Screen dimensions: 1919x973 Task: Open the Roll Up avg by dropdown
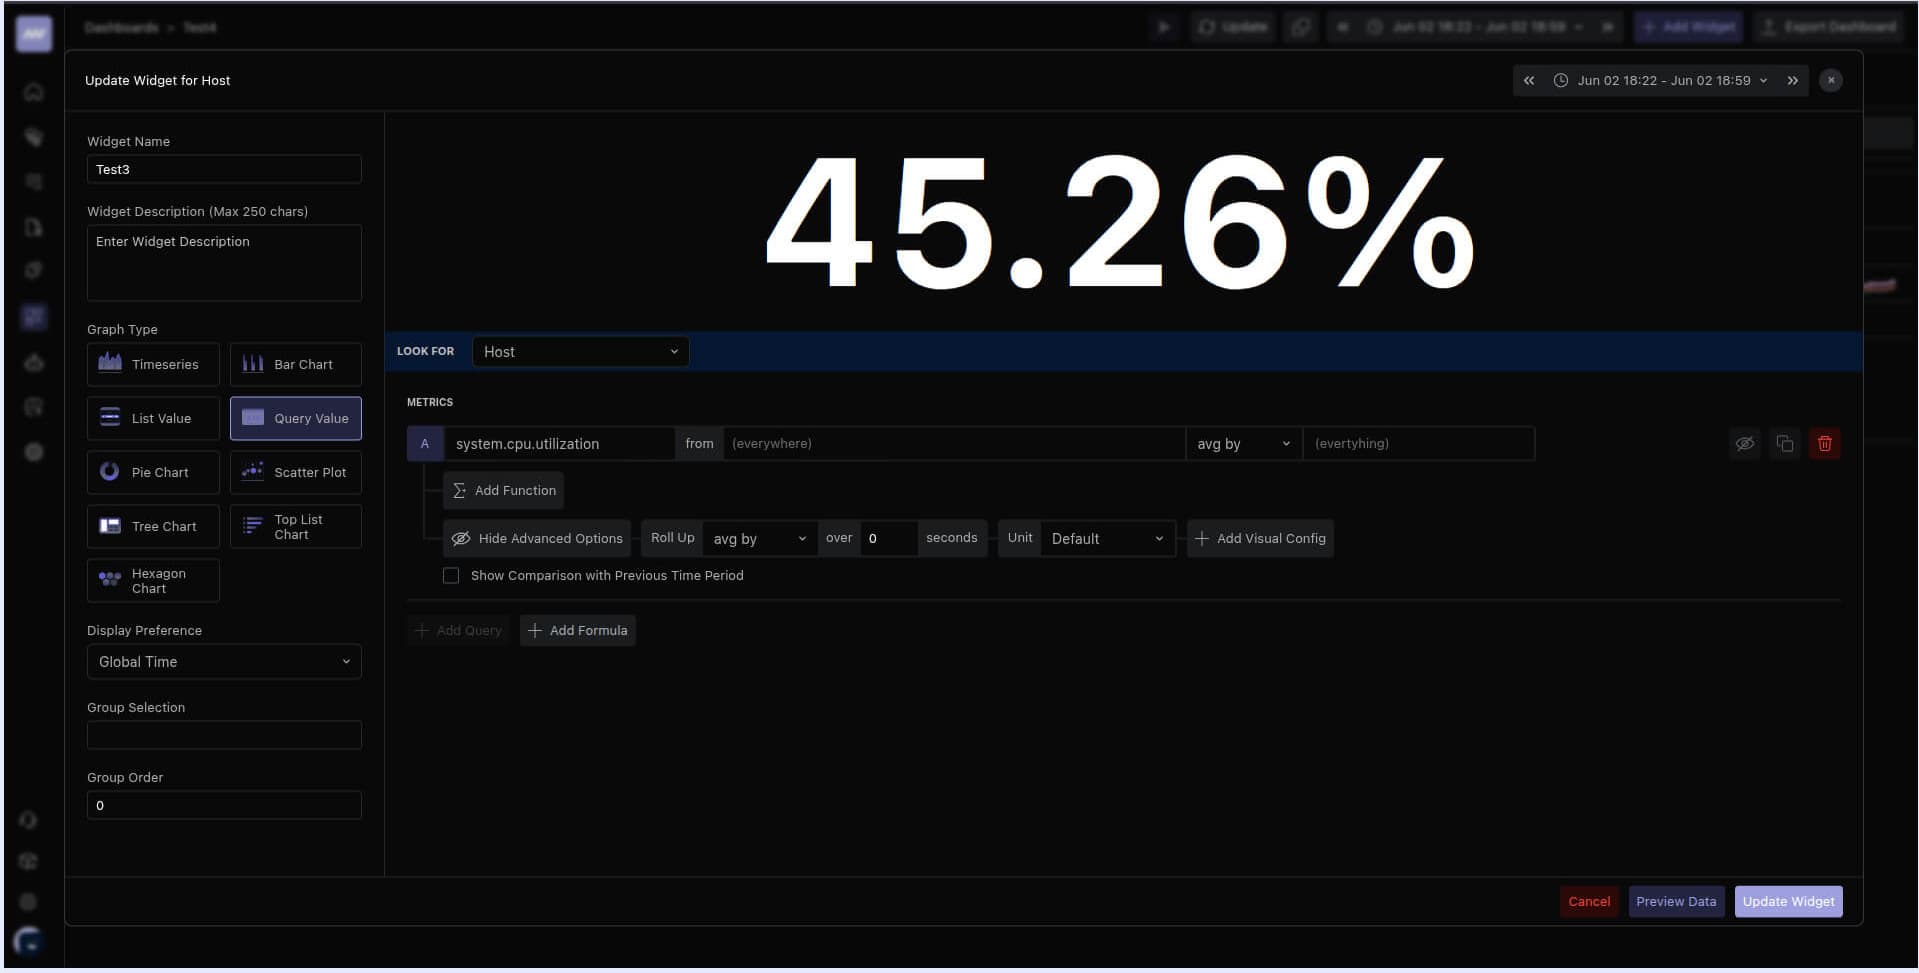(759, 538)
